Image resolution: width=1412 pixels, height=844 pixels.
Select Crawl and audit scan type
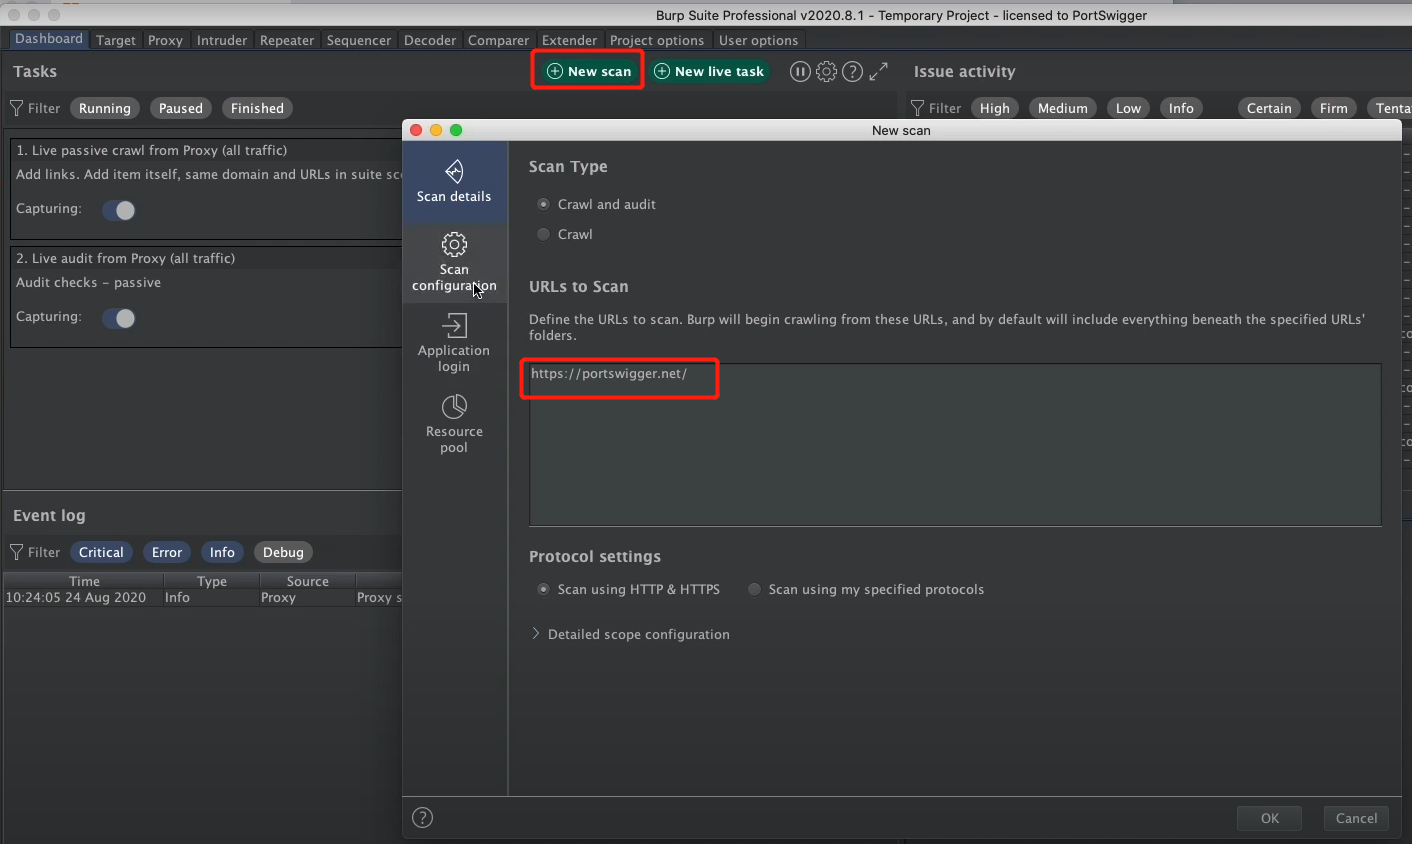tap(544, 204)
